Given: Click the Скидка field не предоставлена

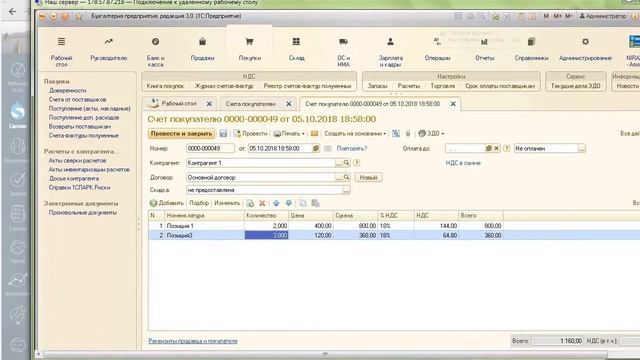Looking at the screenshot, I should point(264,190).
